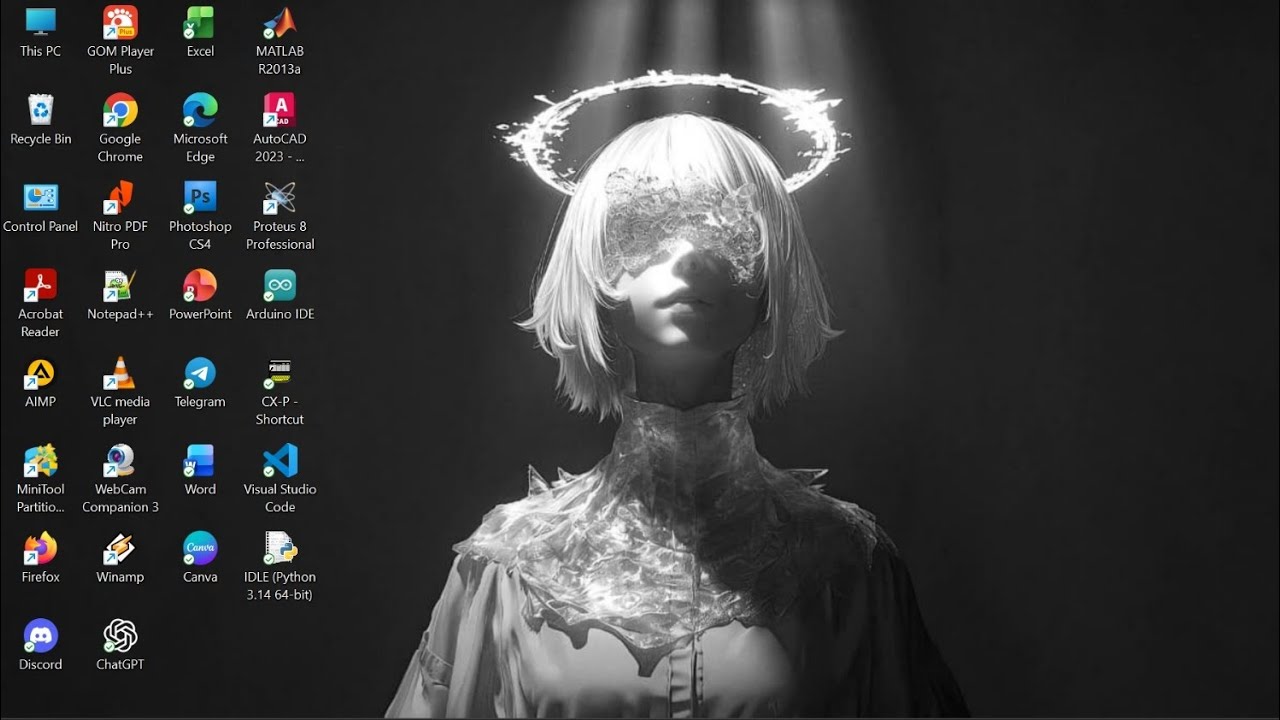Select the MiniTool Partition shortcut
This screenshot has width=1280, height=720.
tap(41, 460)
